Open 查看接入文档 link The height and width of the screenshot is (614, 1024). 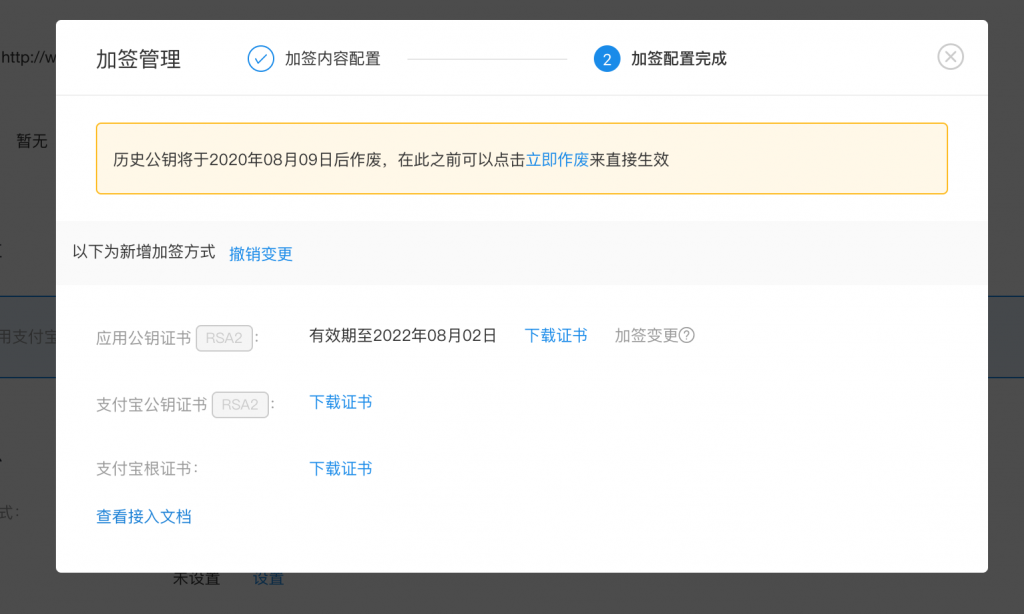click(x=144, y=517)
